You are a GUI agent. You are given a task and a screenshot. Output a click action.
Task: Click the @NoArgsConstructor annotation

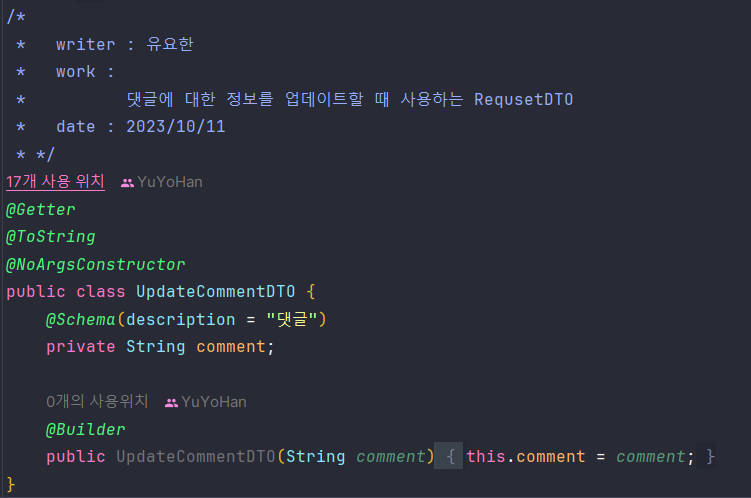[95, 264]
